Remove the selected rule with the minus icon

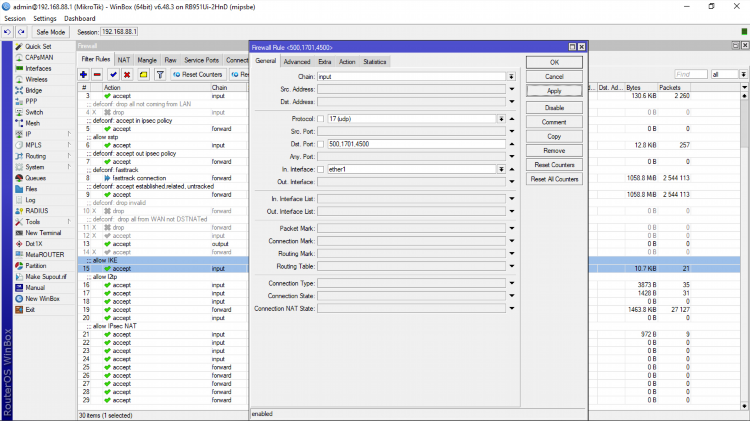97,75
